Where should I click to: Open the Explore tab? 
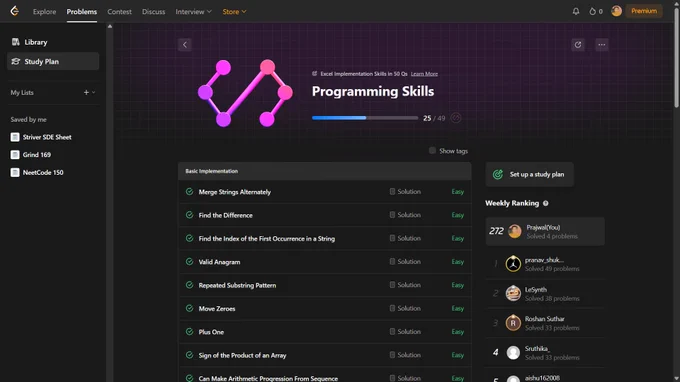44,12
